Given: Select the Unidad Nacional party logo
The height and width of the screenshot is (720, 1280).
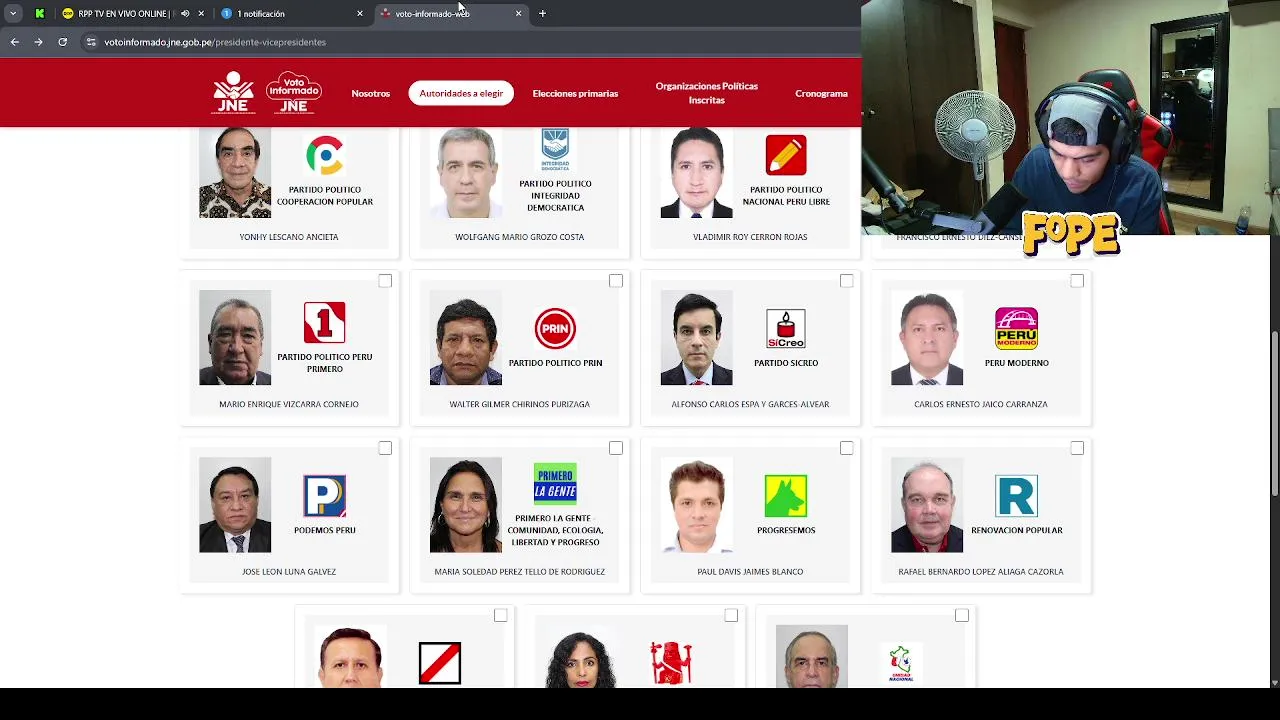Looking at the screenshot, I should coord(901,664).
